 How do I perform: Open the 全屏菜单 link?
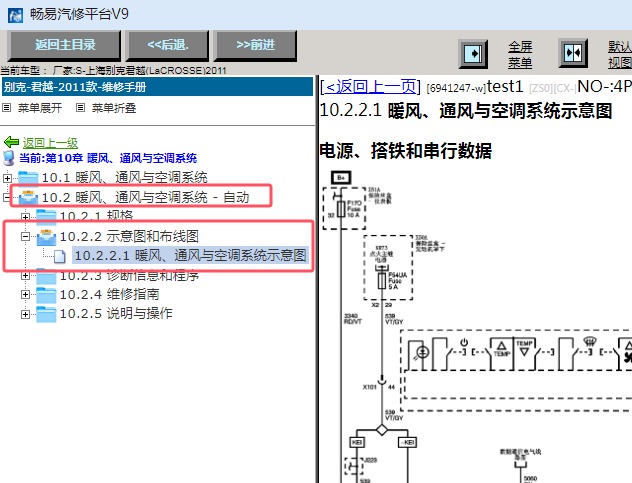520,54
